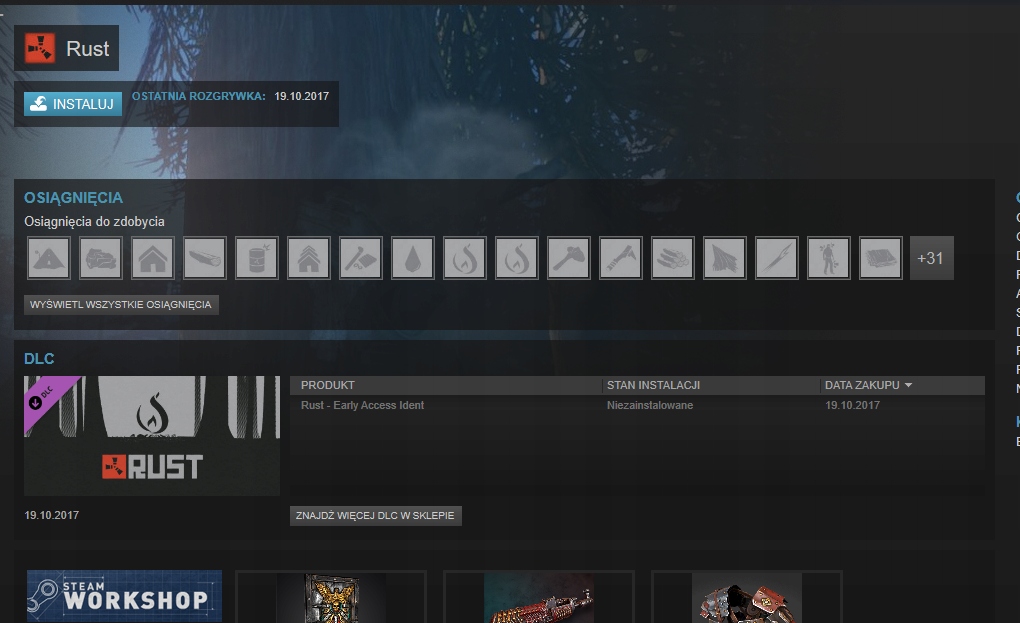Click the Niezainstalowane status cell
Screen dimensions: 1020x623
coord(650,405)
